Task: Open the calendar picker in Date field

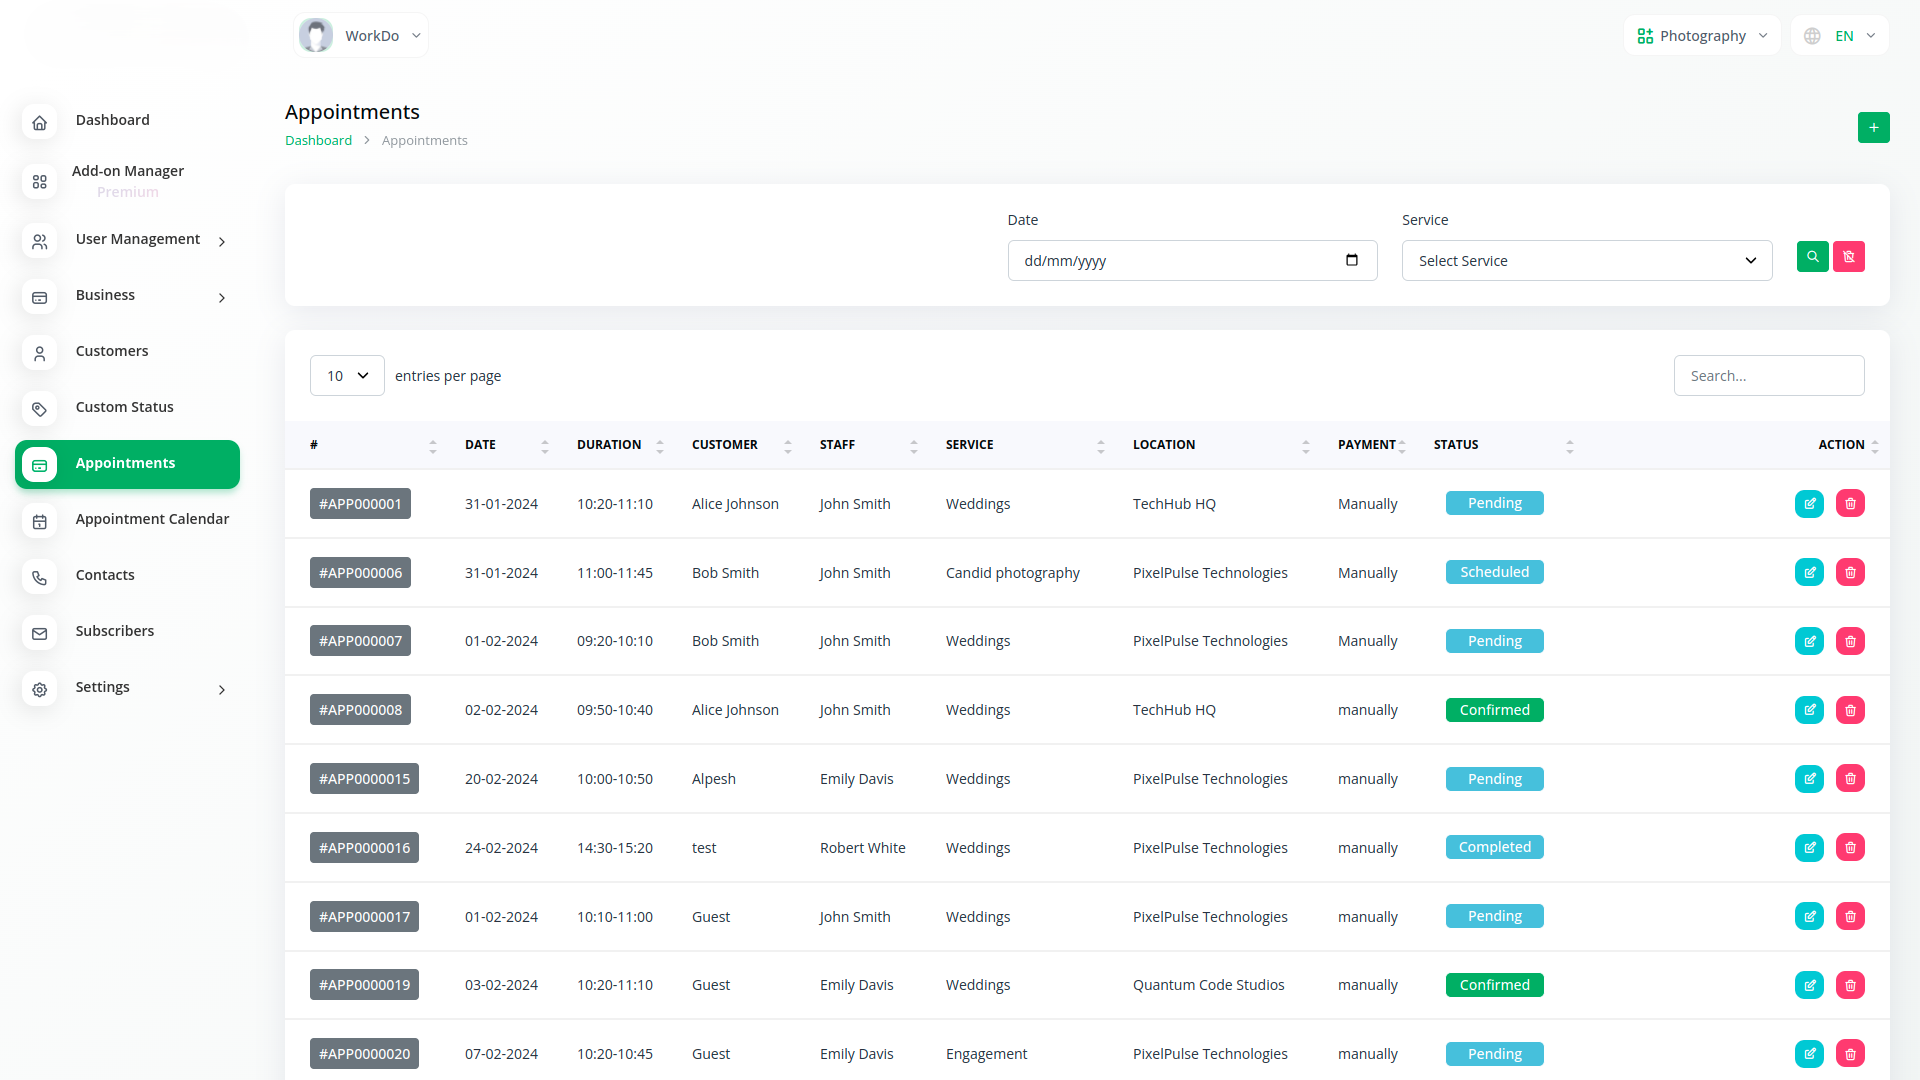Action: point(1351,260)
